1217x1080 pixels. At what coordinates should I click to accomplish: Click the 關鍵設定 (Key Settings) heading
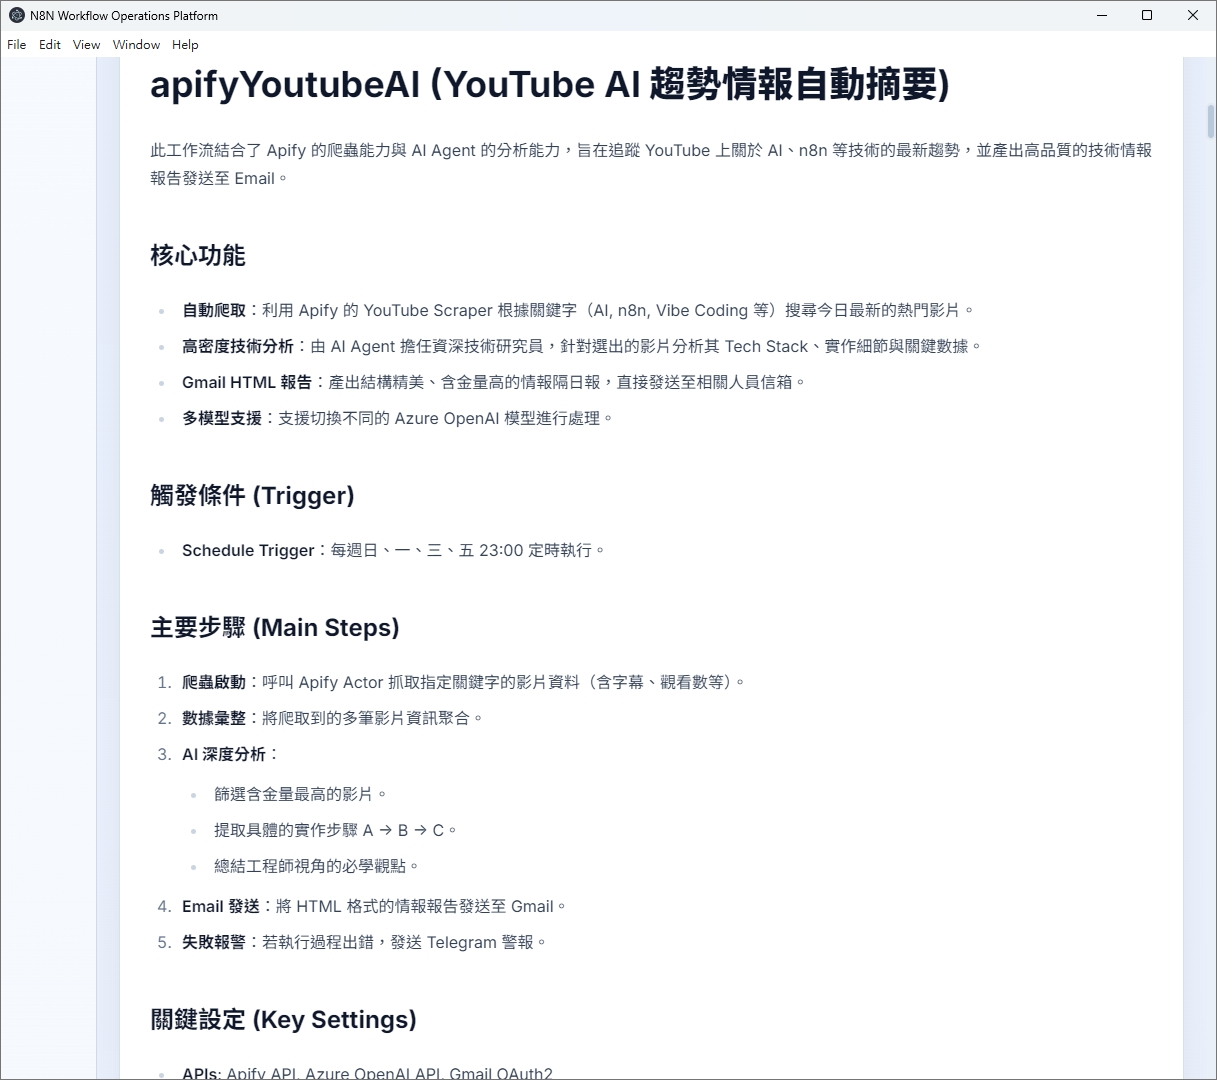click(284, 1019)
